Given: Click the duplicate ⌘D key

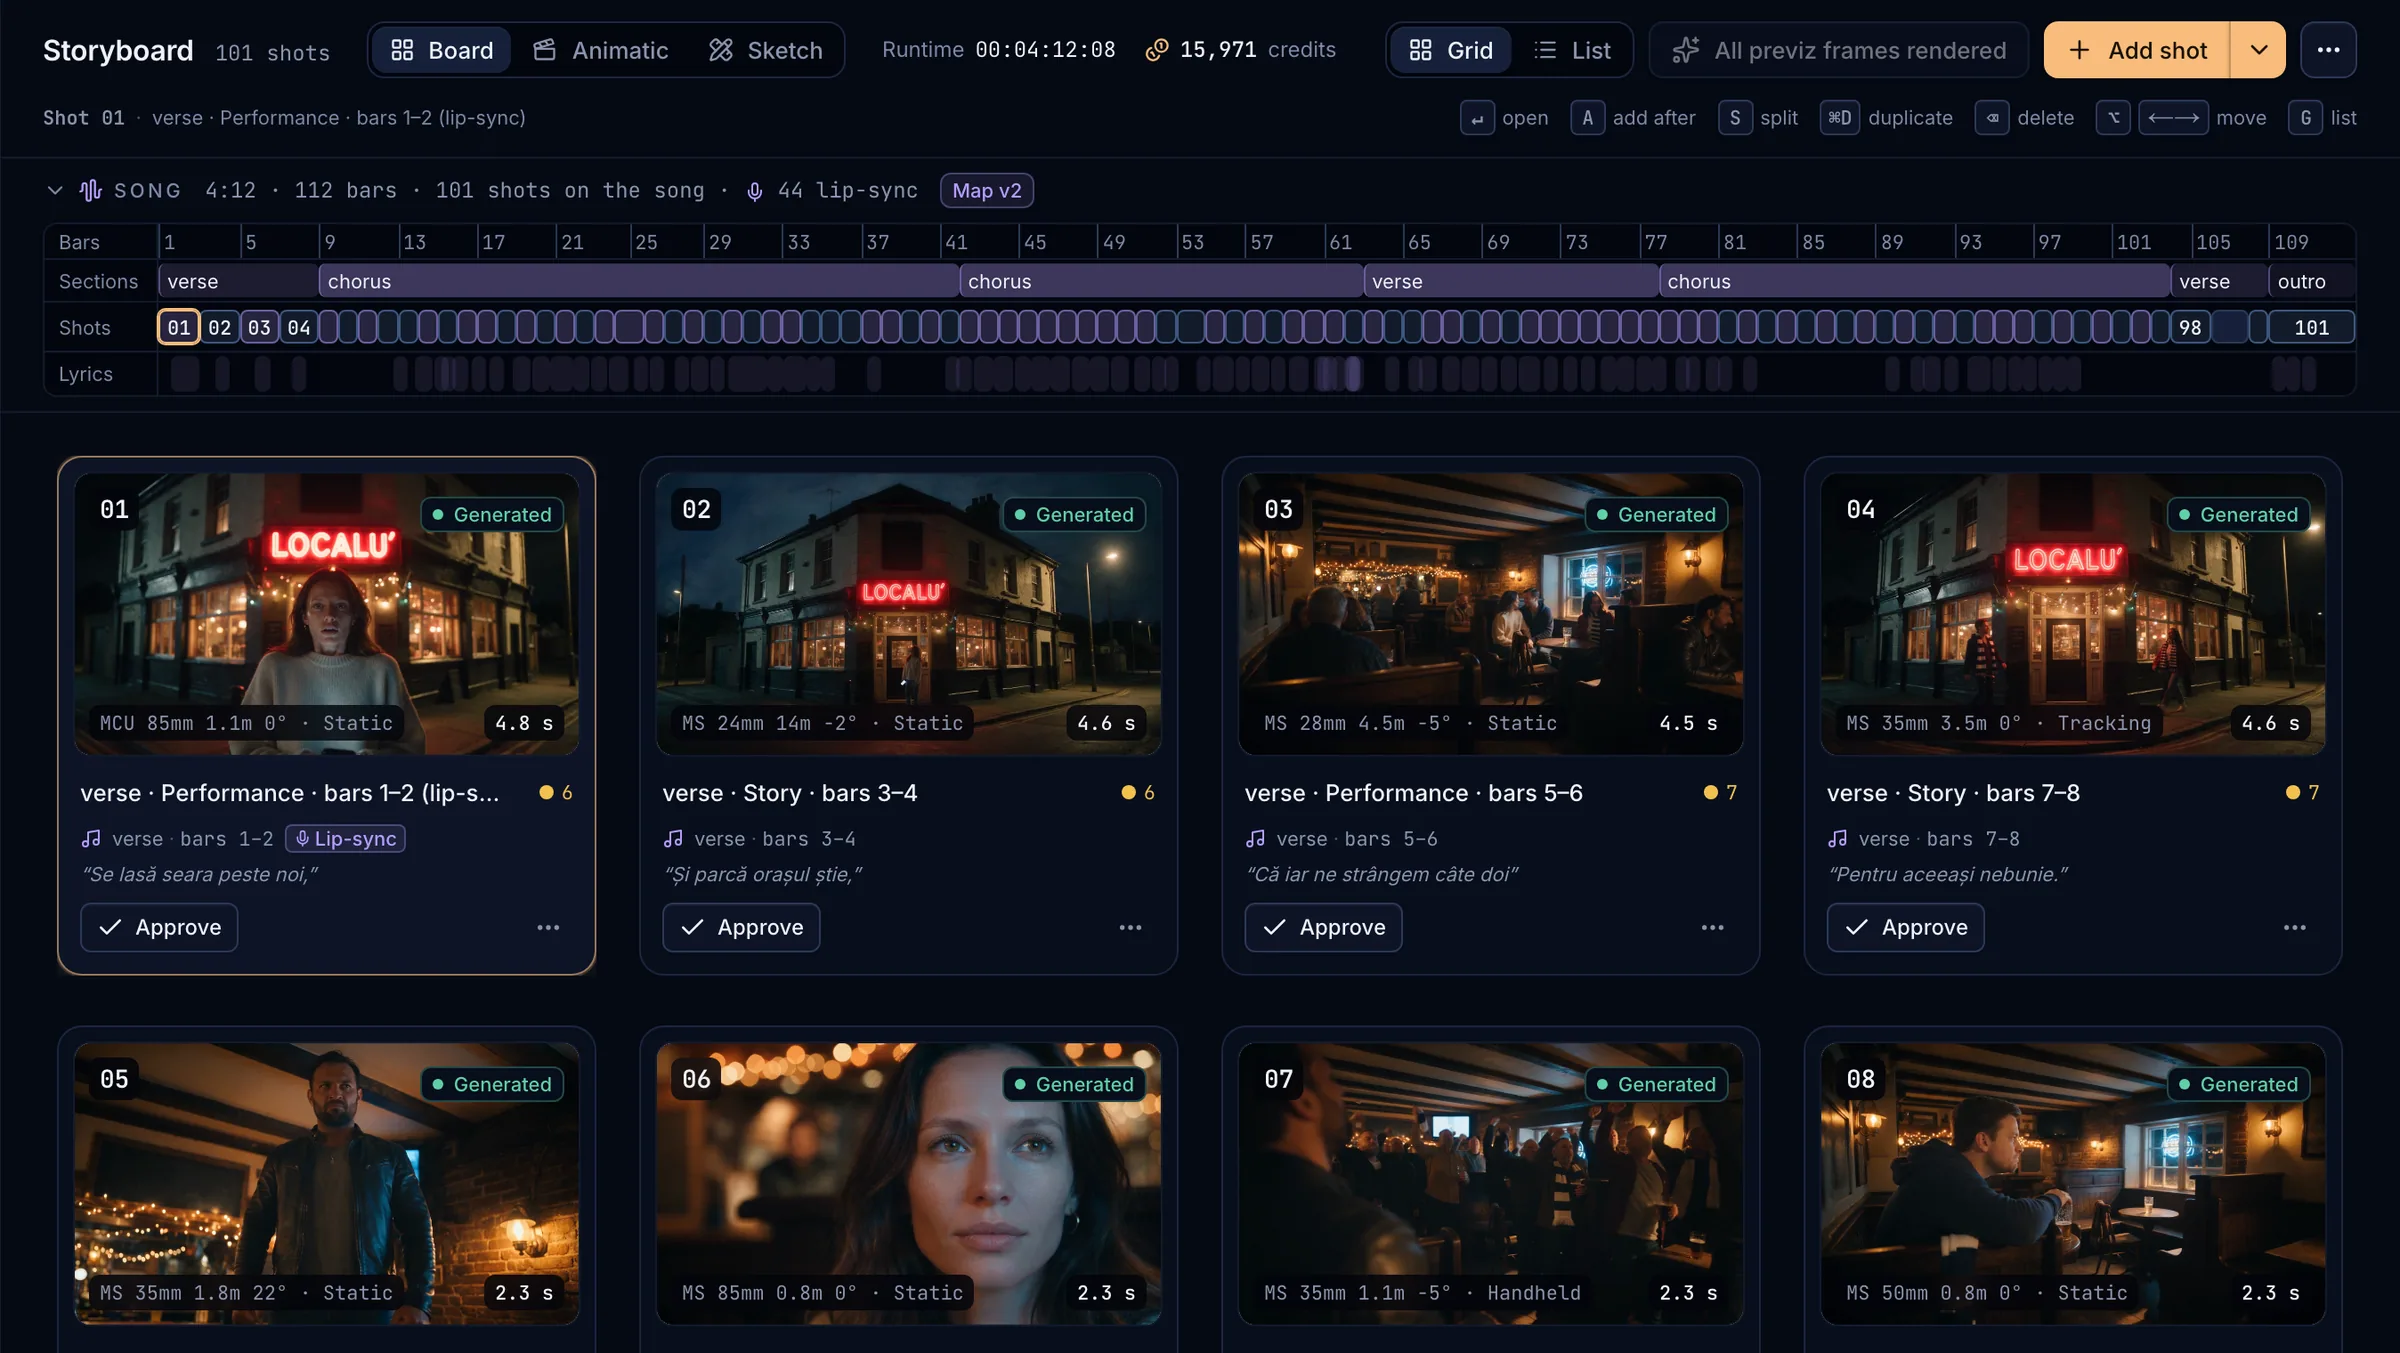Looking at the screenshot, I should (x=1840, y=118).
